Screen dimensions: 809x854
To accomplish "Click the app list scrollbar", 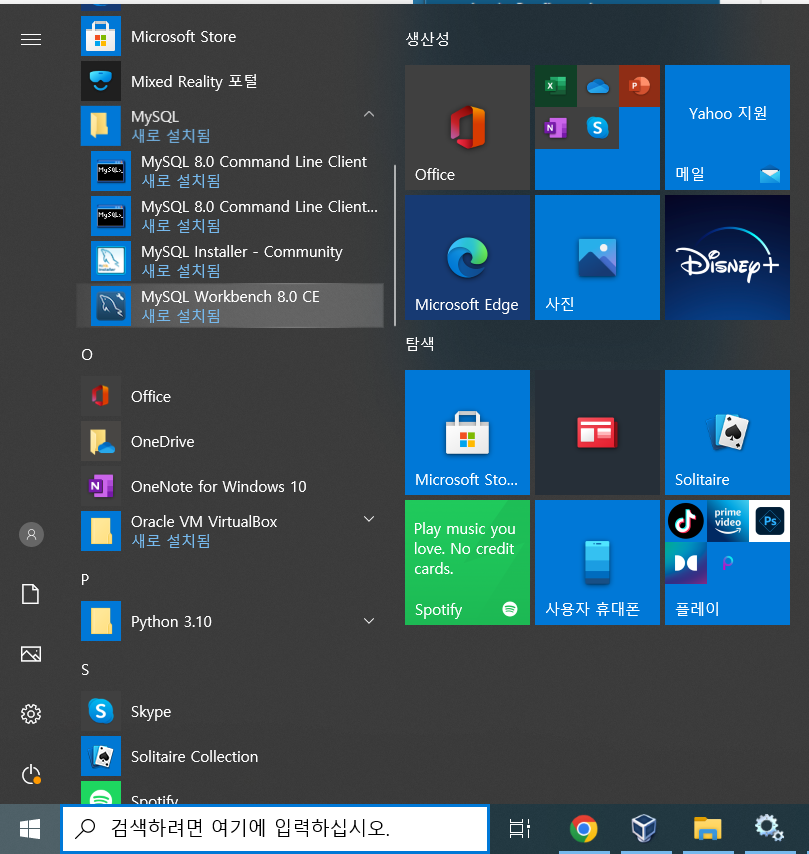I will click(x=395, y=245).
